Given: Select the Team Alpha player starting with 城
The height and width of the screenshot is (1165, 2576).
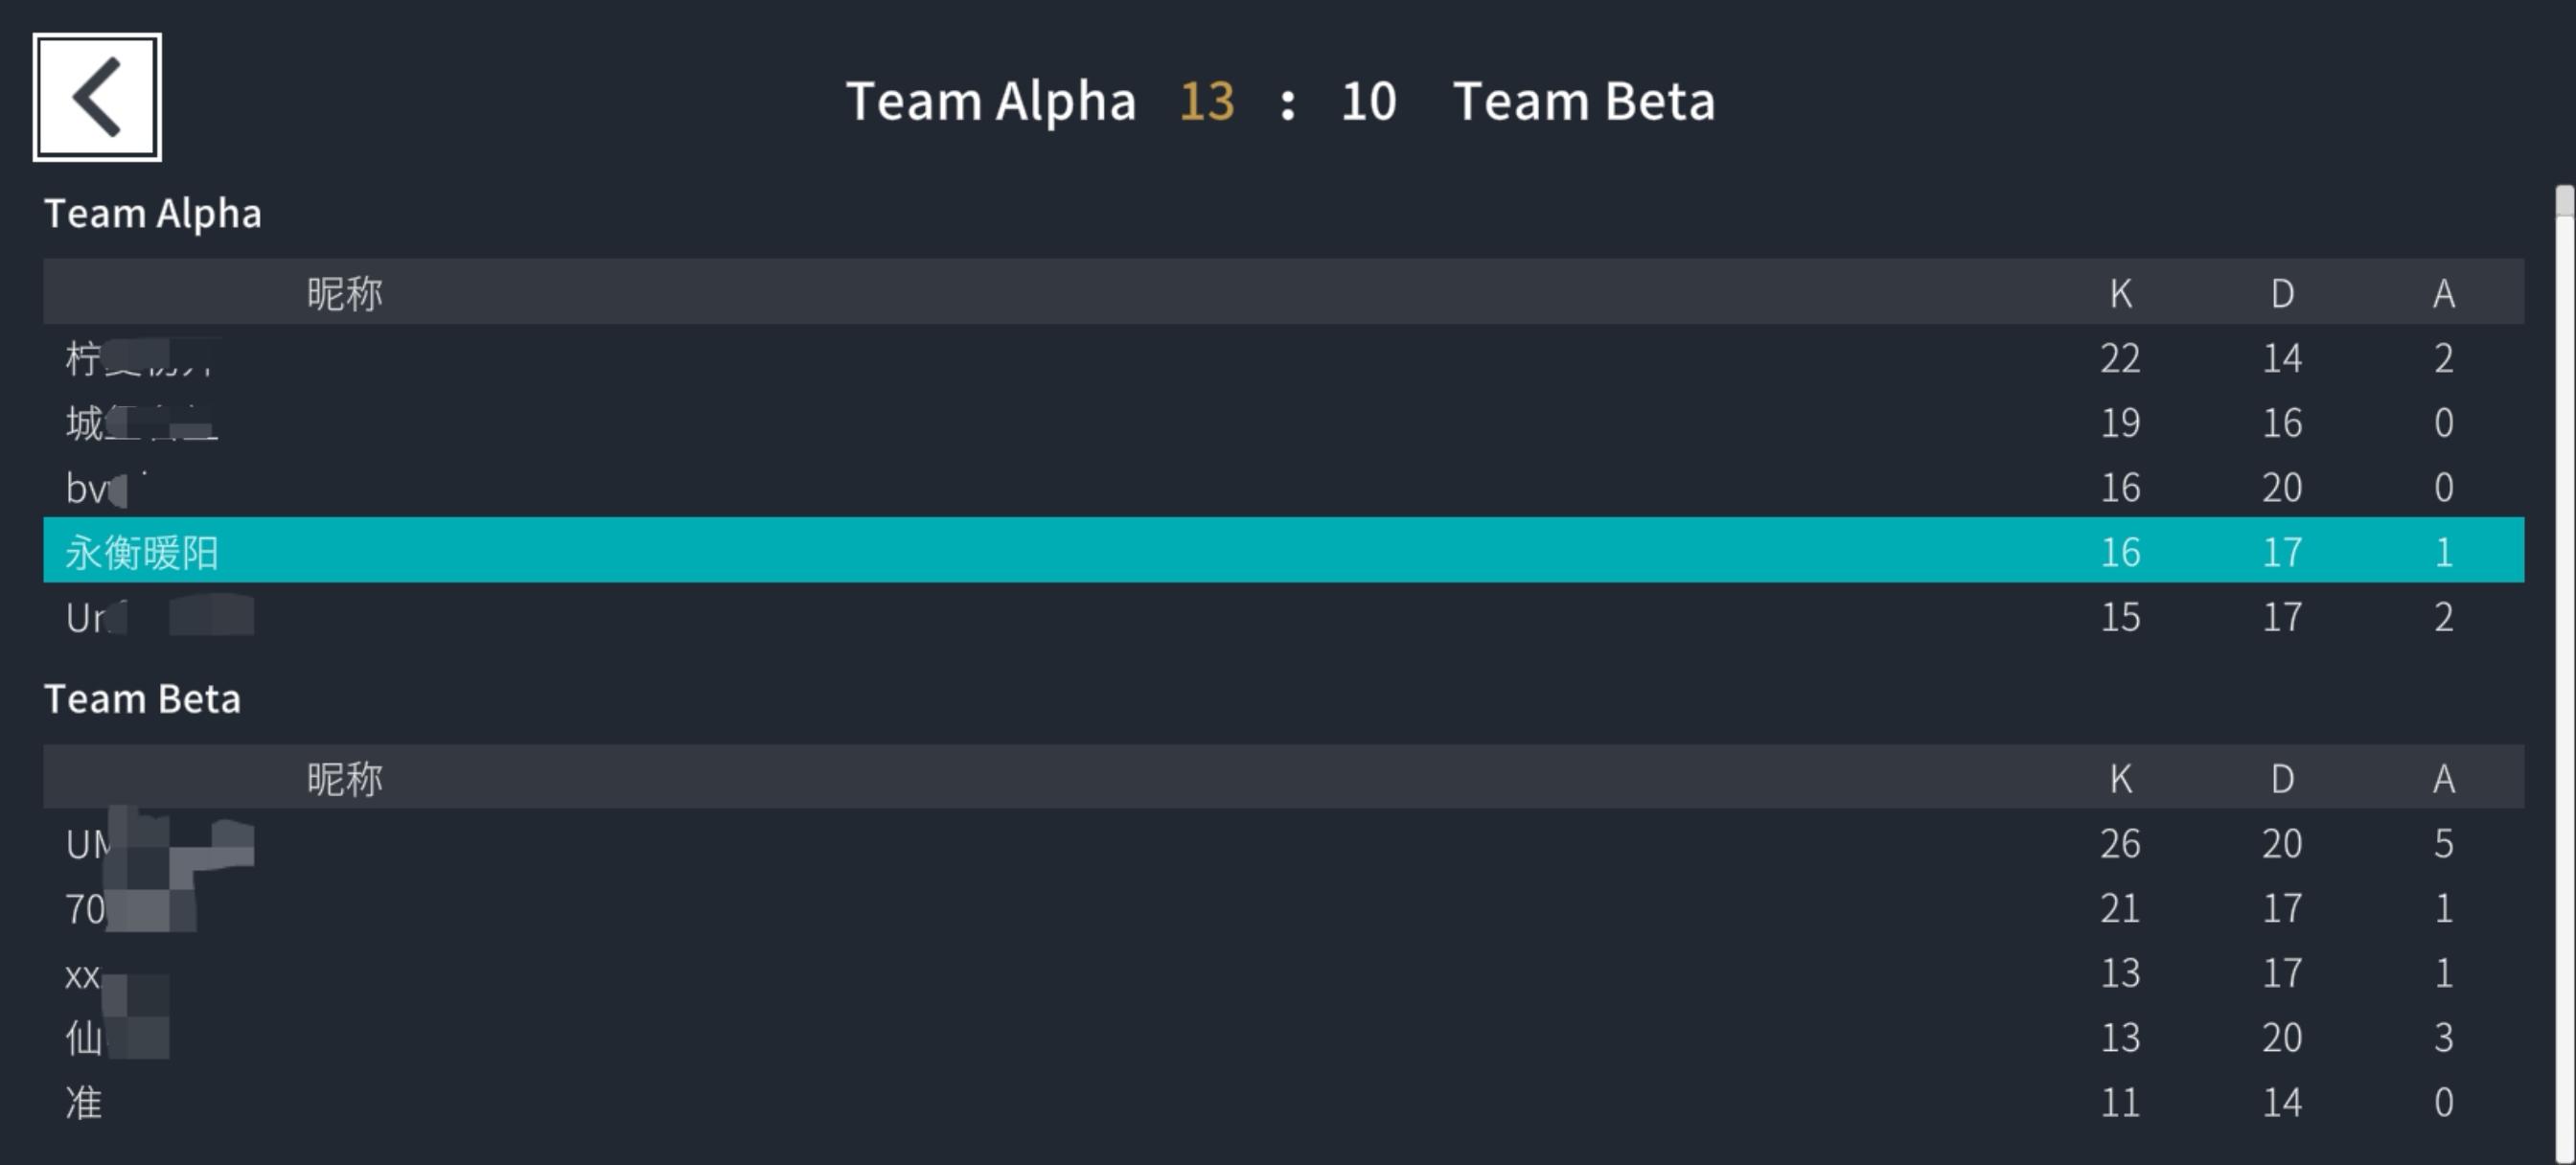Looking at the screenshot, I should click(x=140, y=423).
